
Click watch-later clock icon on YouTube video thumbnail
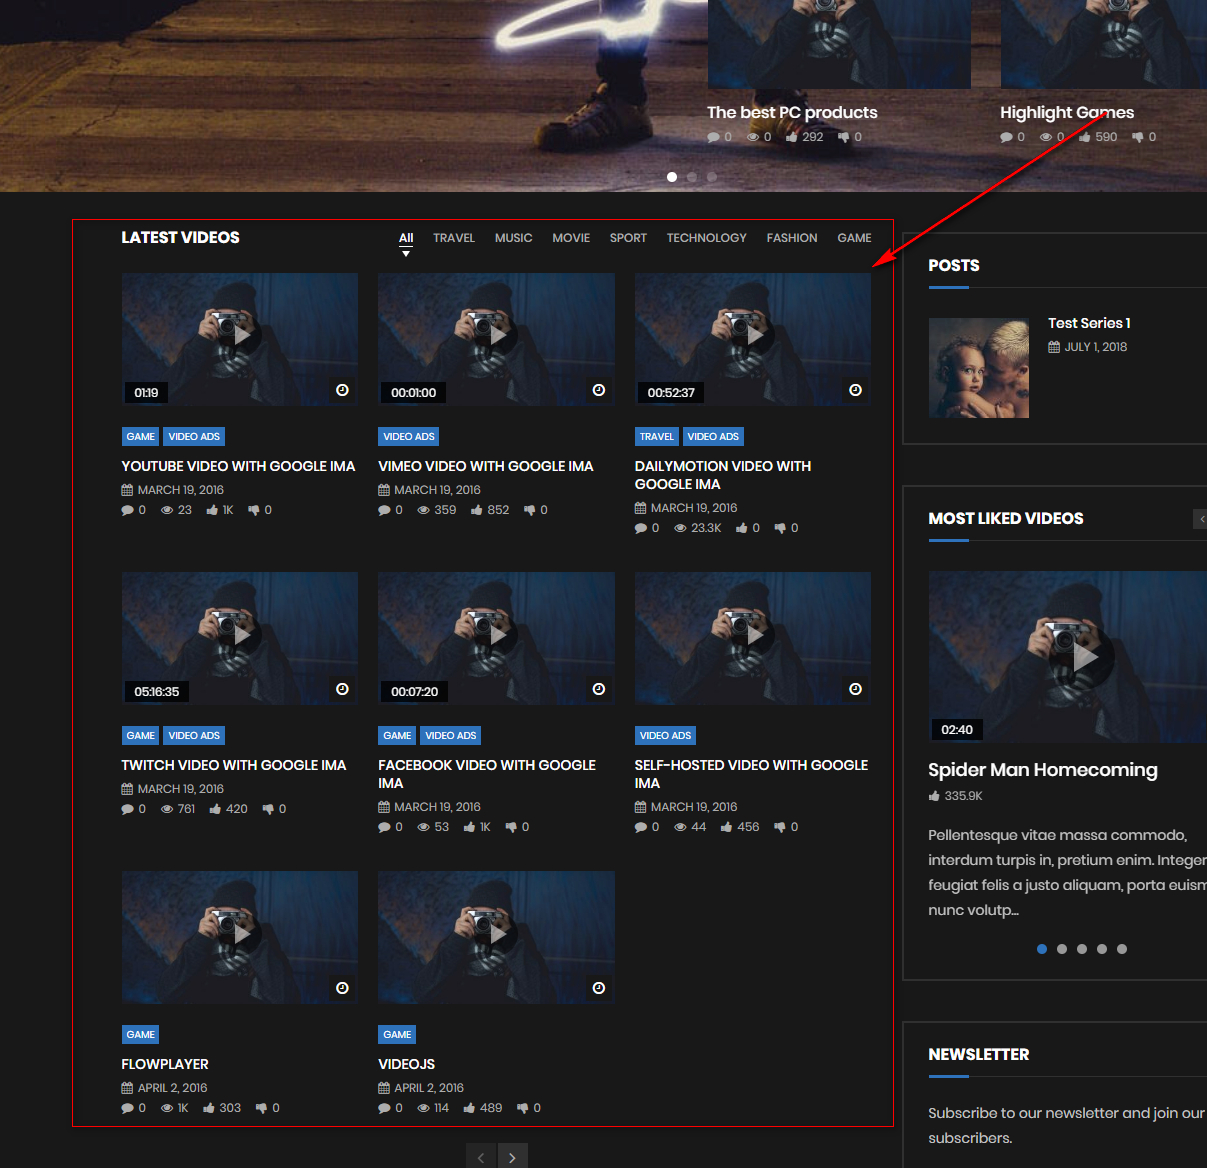click(x=342, y=390)
